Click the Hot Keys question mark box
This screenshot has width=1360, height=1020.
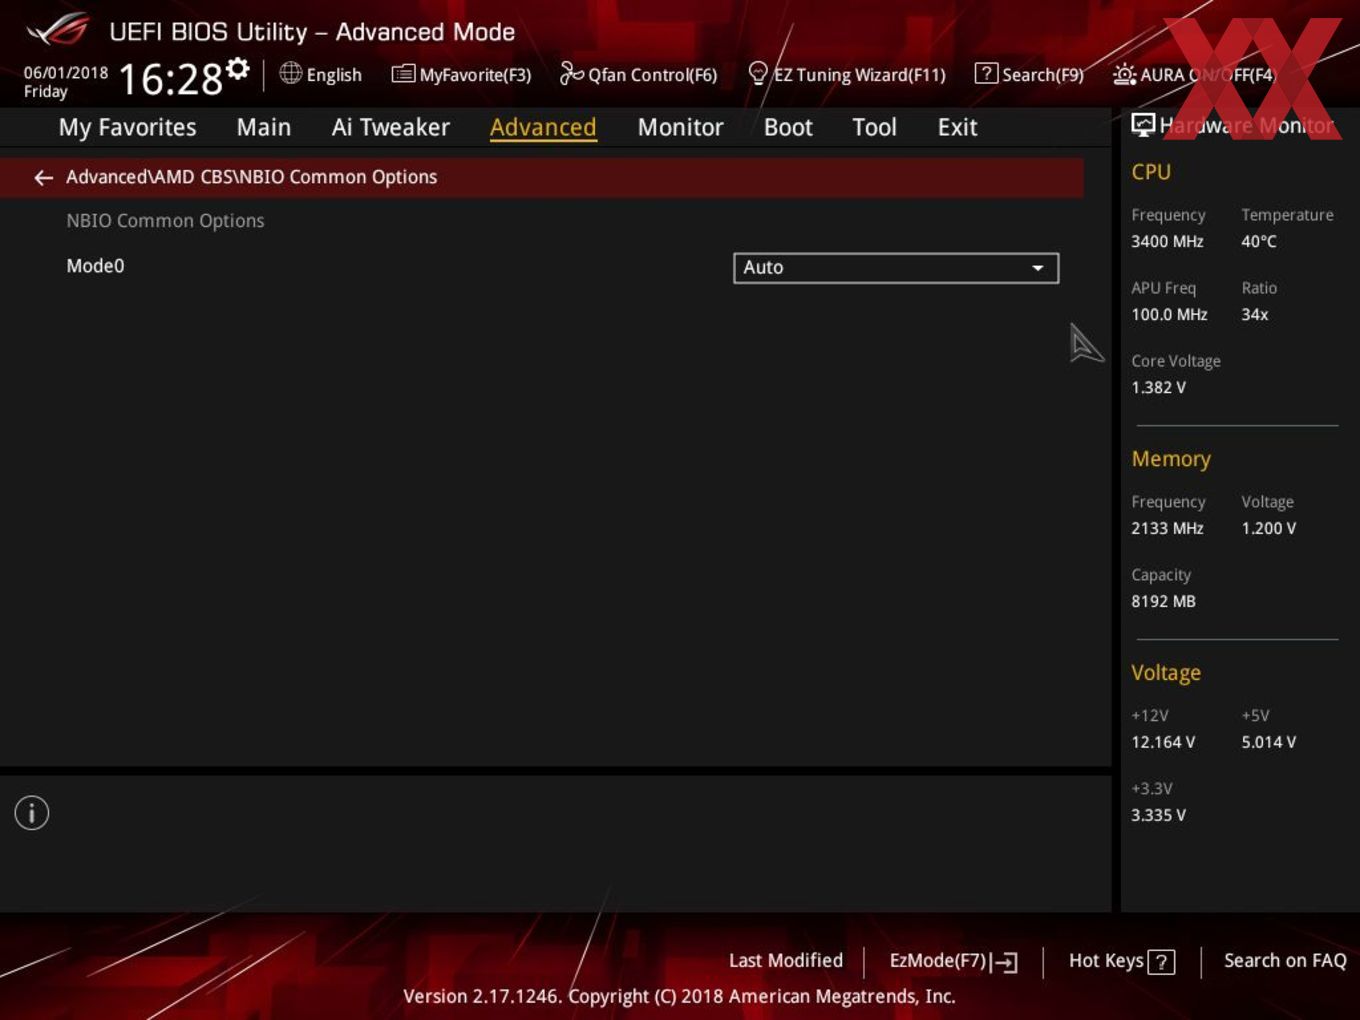(x=1161, y=962)
